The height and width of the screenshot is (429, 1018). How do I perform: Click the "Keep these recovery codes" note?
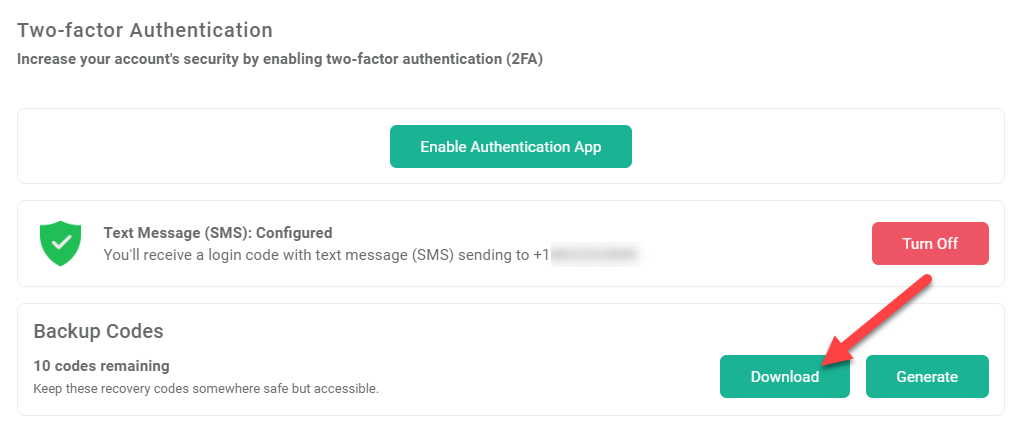click(206, 389)
